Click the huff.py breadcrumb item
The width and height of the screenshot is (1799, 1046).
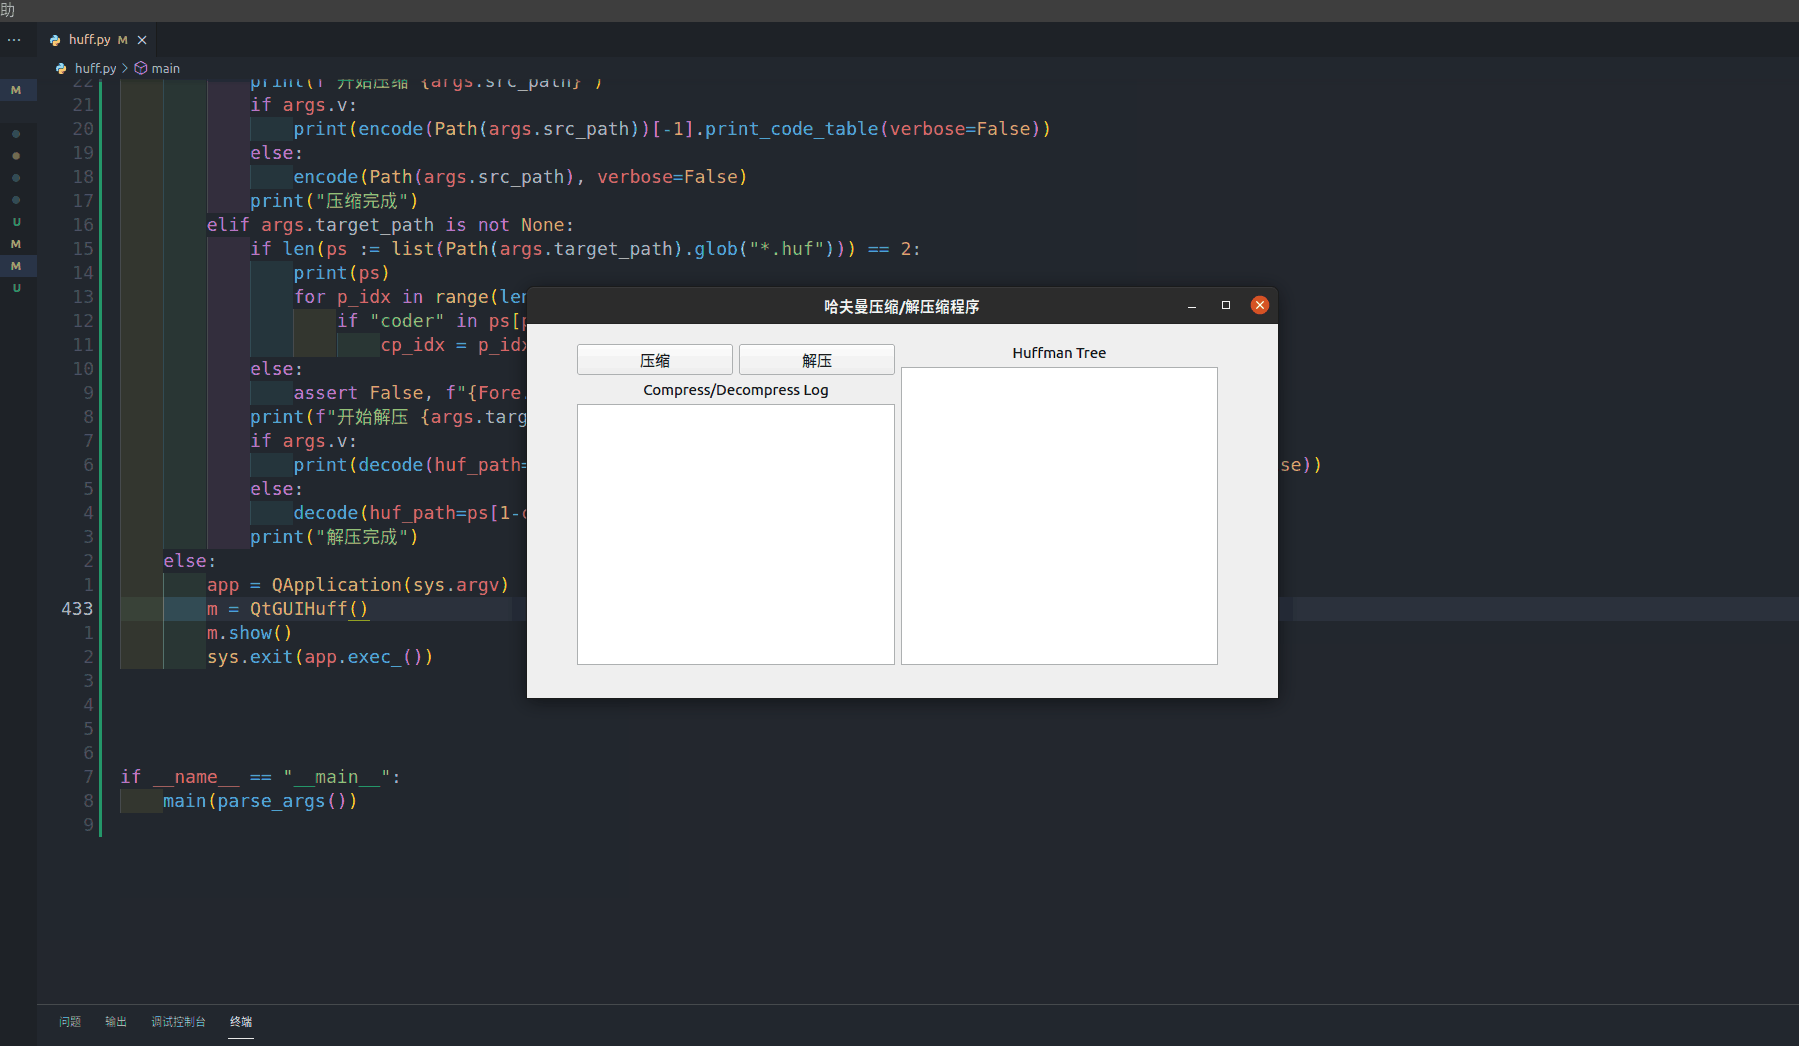pos(95,68)
